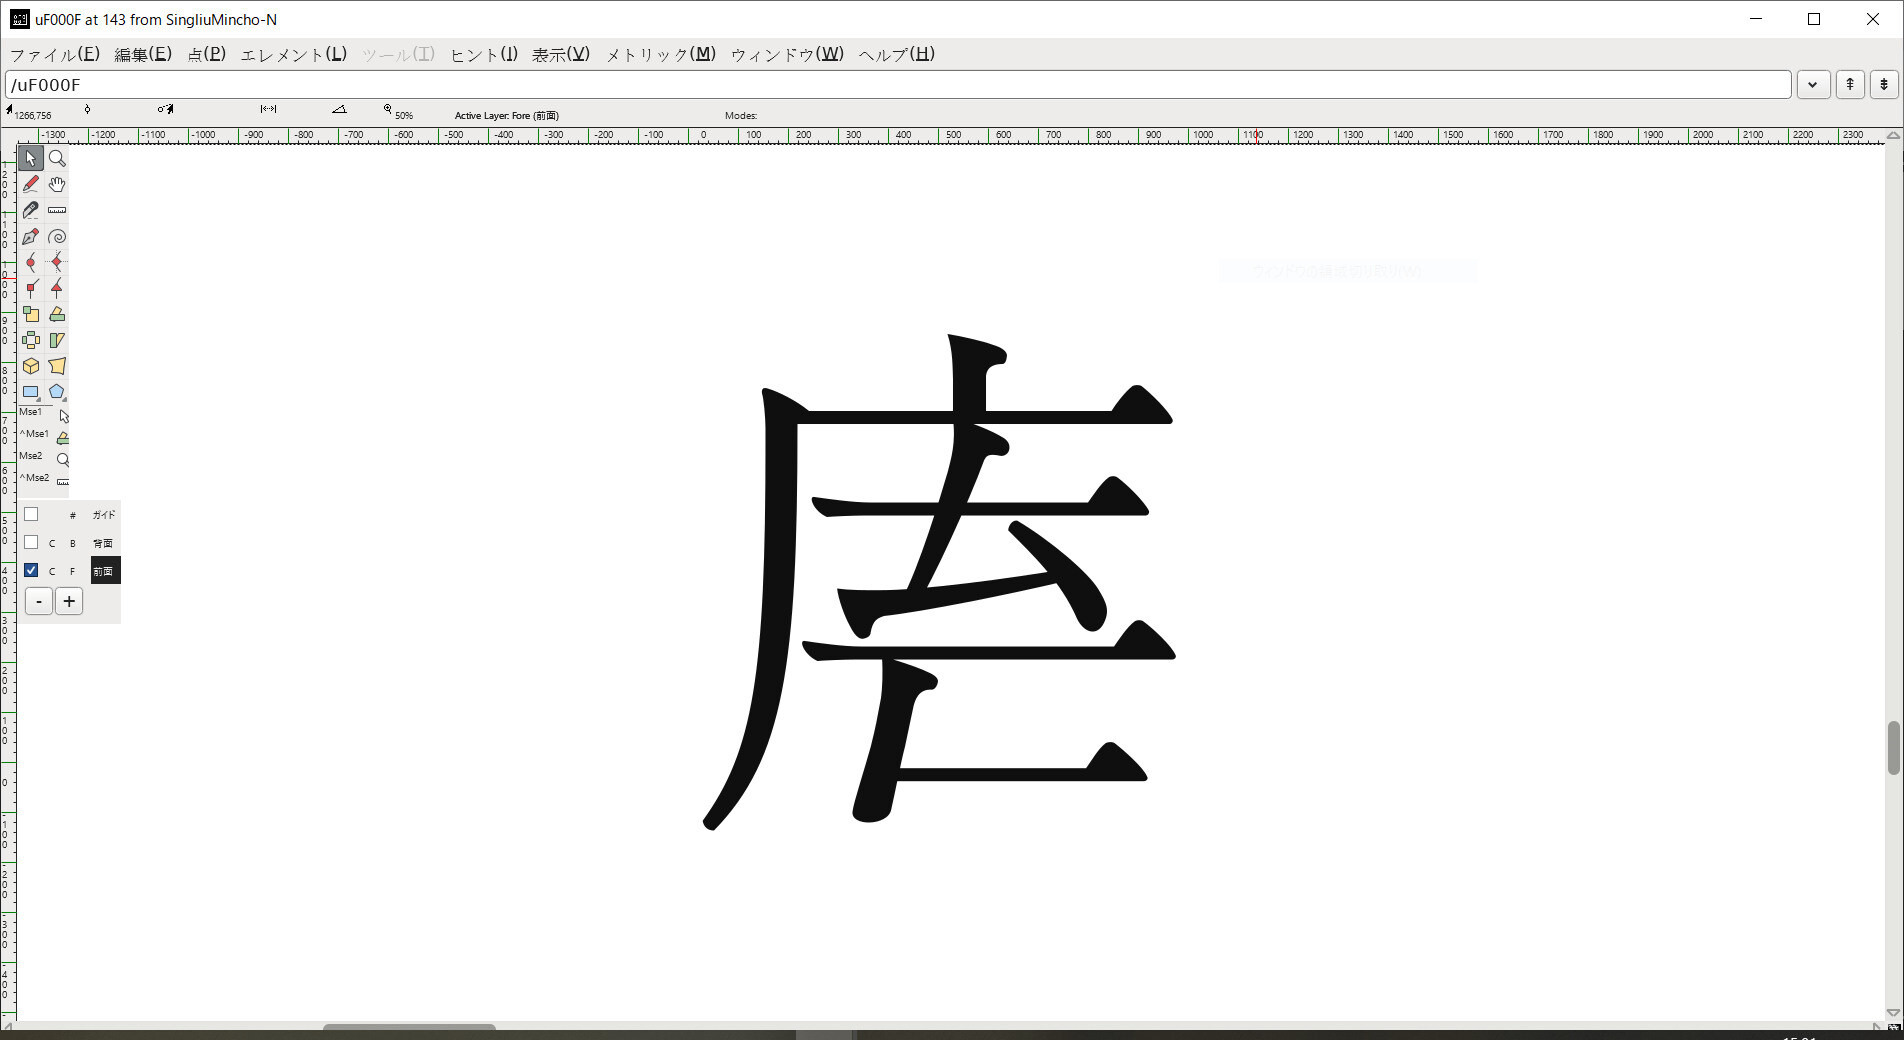
Task: Activate the Spiro curve tool
Action: click(x=57, y=237)
